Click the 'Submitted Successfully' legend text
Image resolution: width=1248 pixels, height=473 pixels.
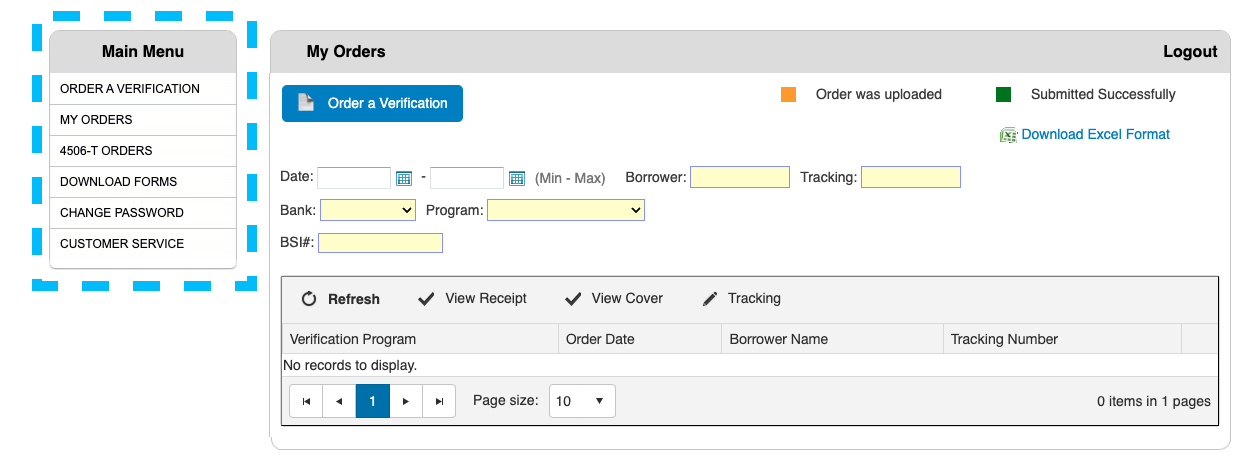(1103, 94)
